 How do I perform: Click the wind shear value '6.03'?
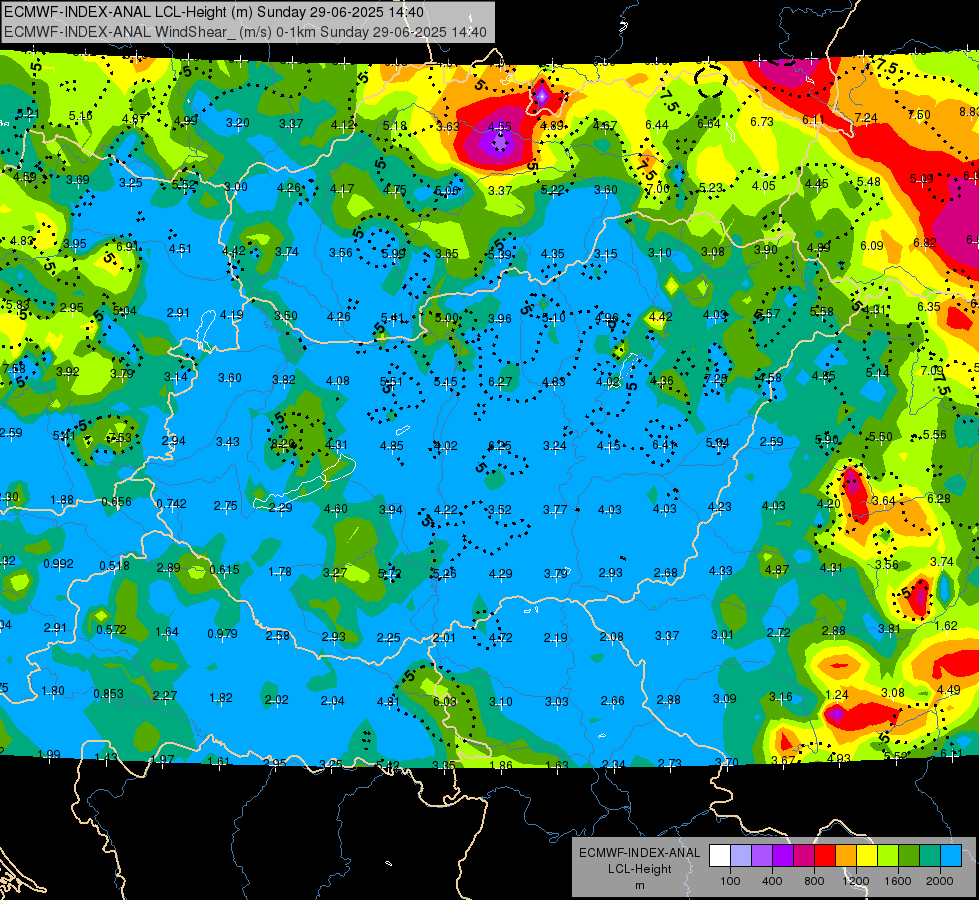[x=445, y=702]
